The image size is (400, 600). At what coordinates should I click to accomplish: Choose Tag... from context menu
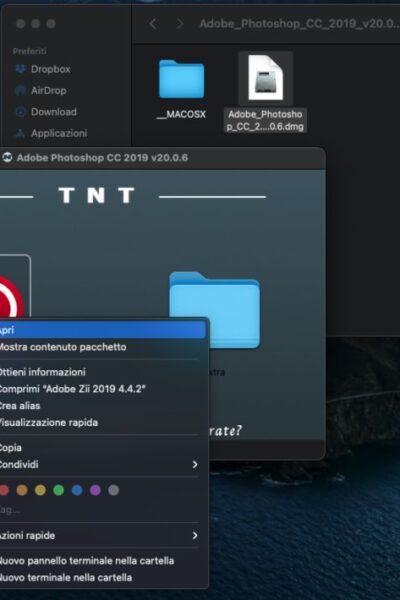click(103, 510)
